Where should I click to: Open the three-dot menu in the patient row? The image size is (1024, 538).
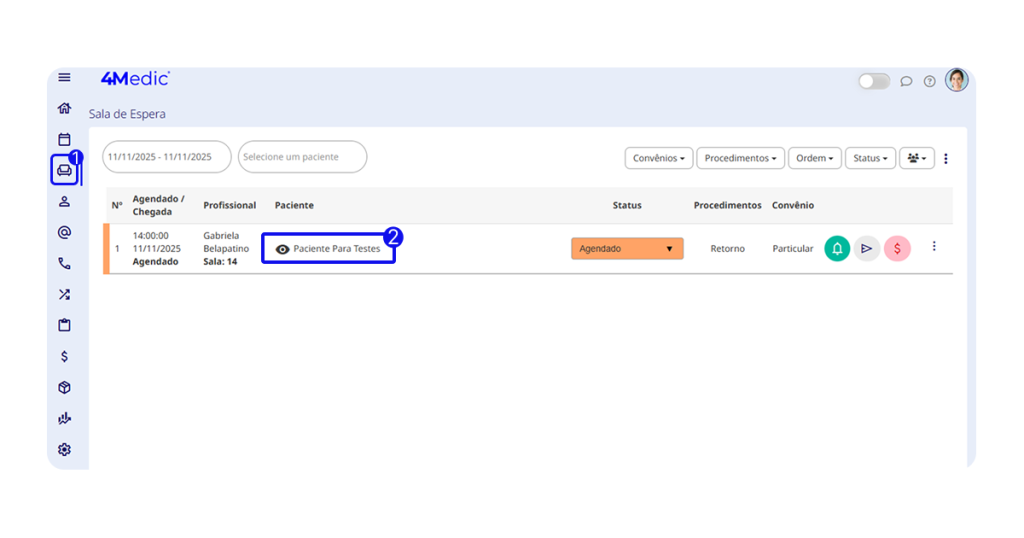(x=934, y=246)
